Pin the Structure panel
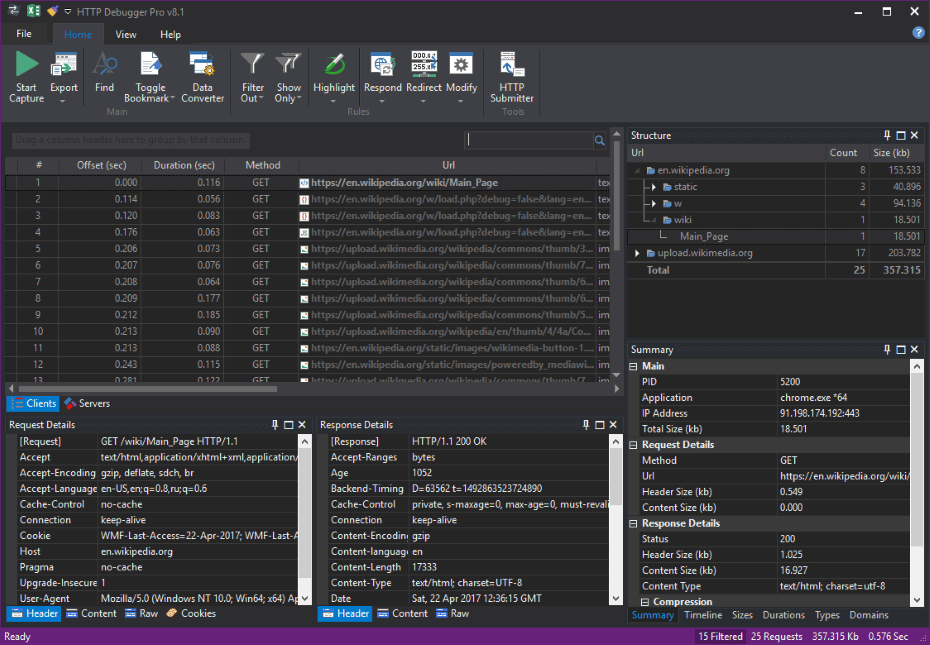 pyautogui.click(x=887, y=135)
